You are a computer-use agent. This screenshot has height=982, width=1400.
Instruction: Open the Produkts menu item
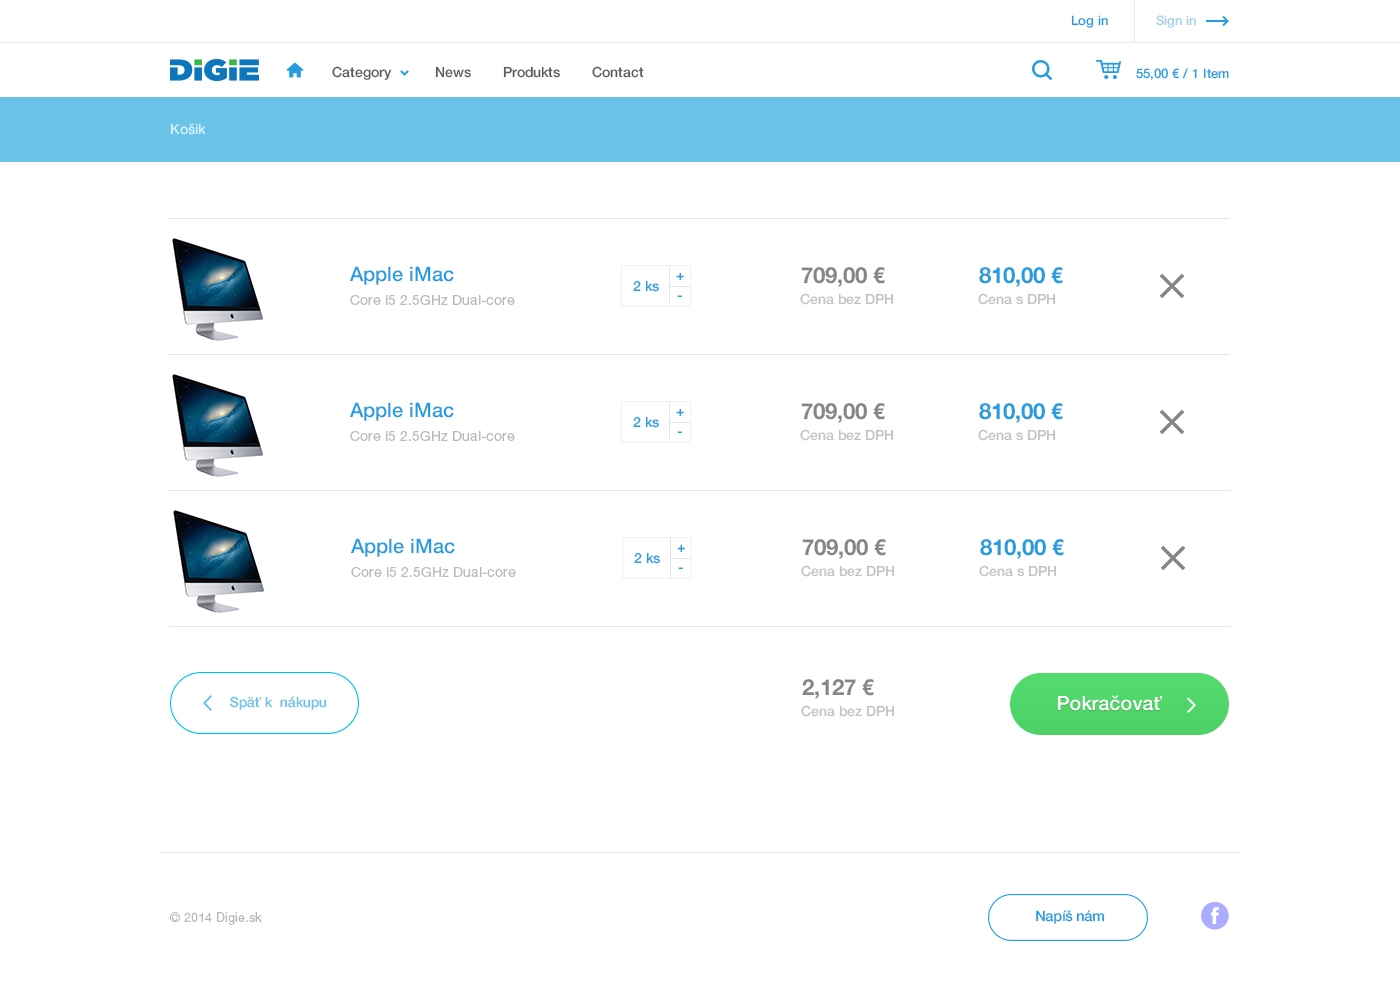[531, 72]
